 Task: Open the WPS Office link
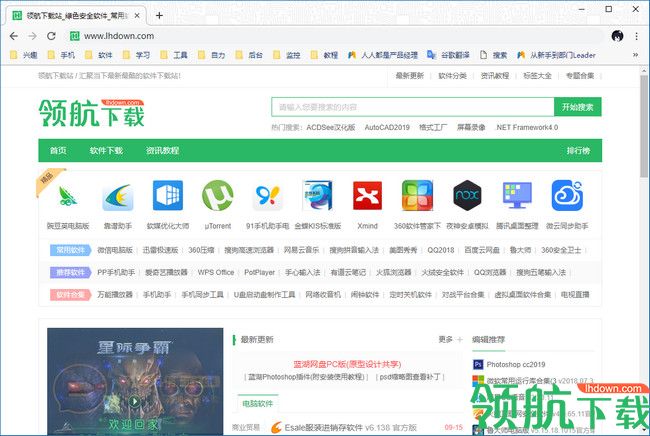[x=216, y=272]
